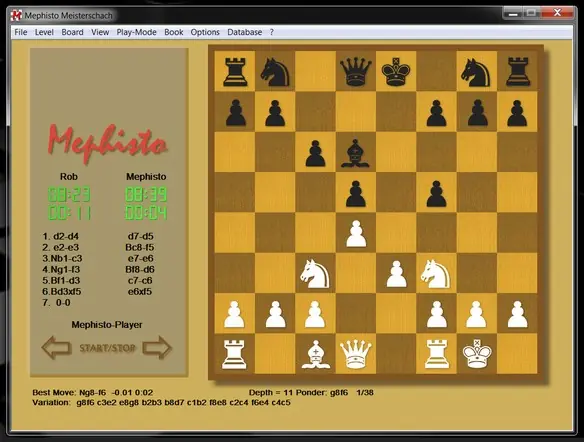Open the Board menu
This screenshot has height=442, width=584.
72,32
